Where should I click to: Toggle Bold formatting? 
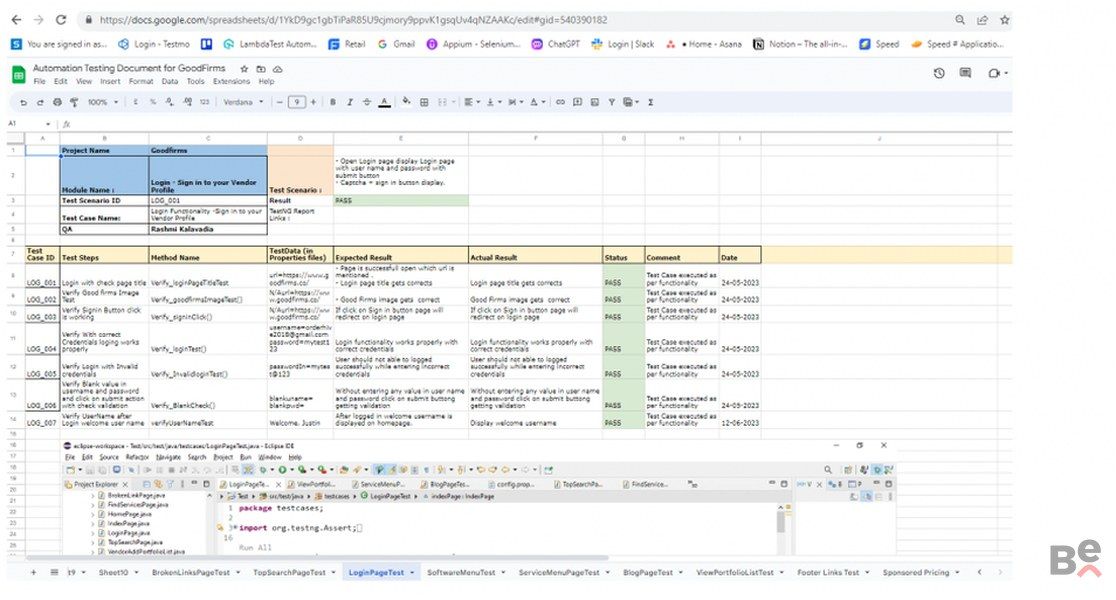(332, 102)
